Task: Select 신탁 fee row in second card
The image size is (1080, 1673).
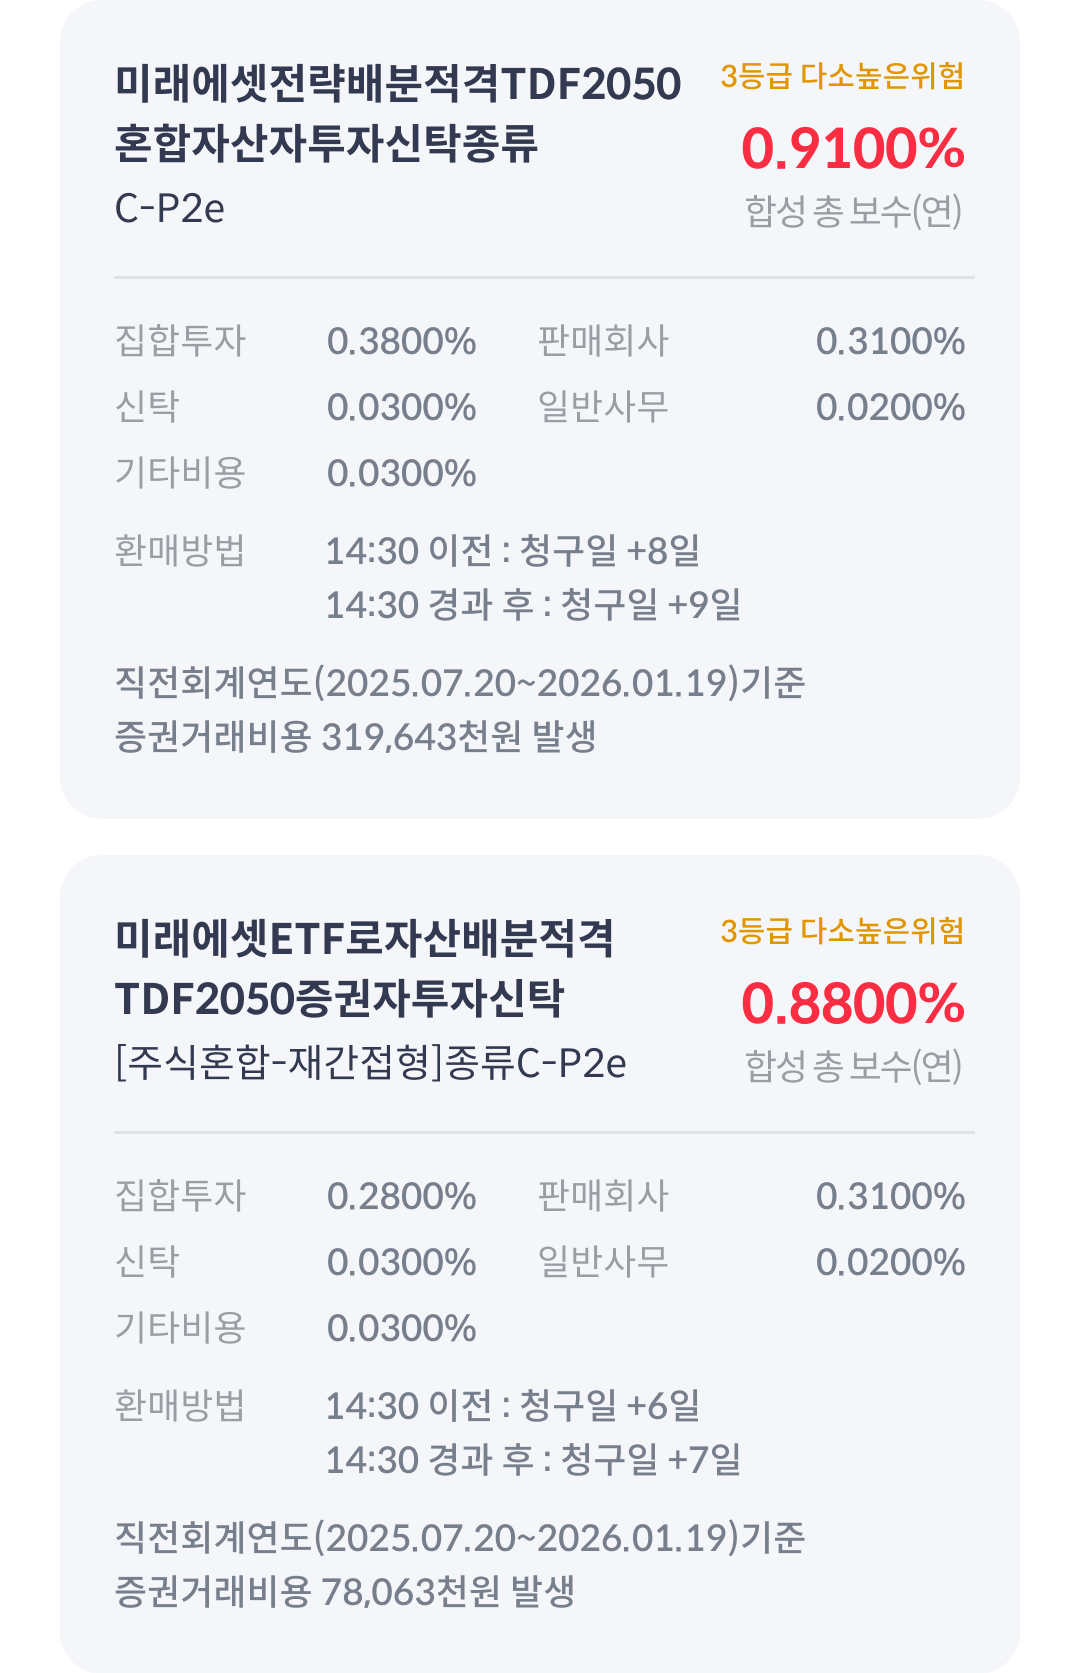Action: (x=295, y=1262)
